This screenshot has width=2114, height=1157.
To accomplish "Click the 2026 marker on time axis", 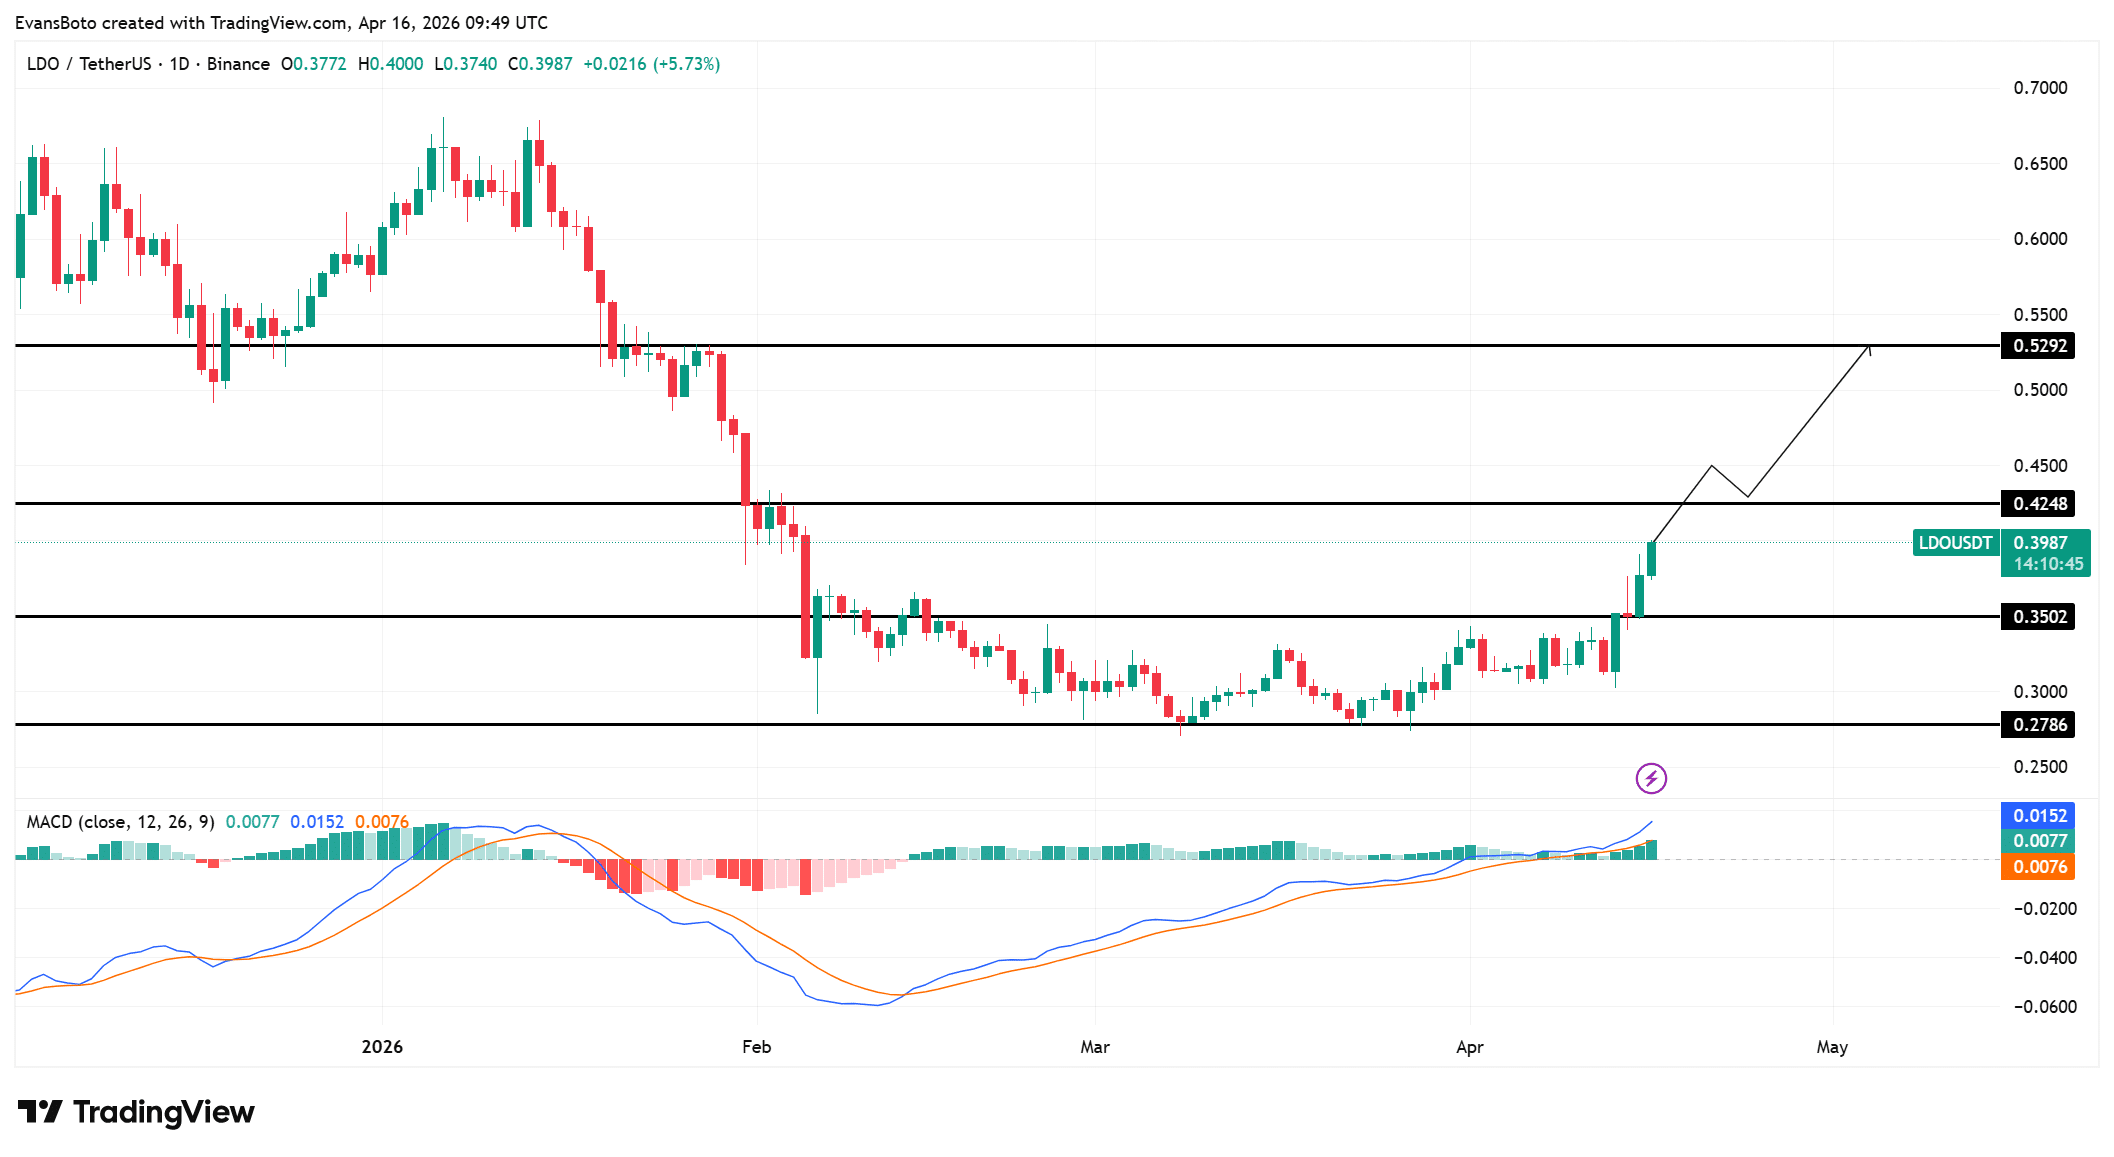I will click(382, 1047).
